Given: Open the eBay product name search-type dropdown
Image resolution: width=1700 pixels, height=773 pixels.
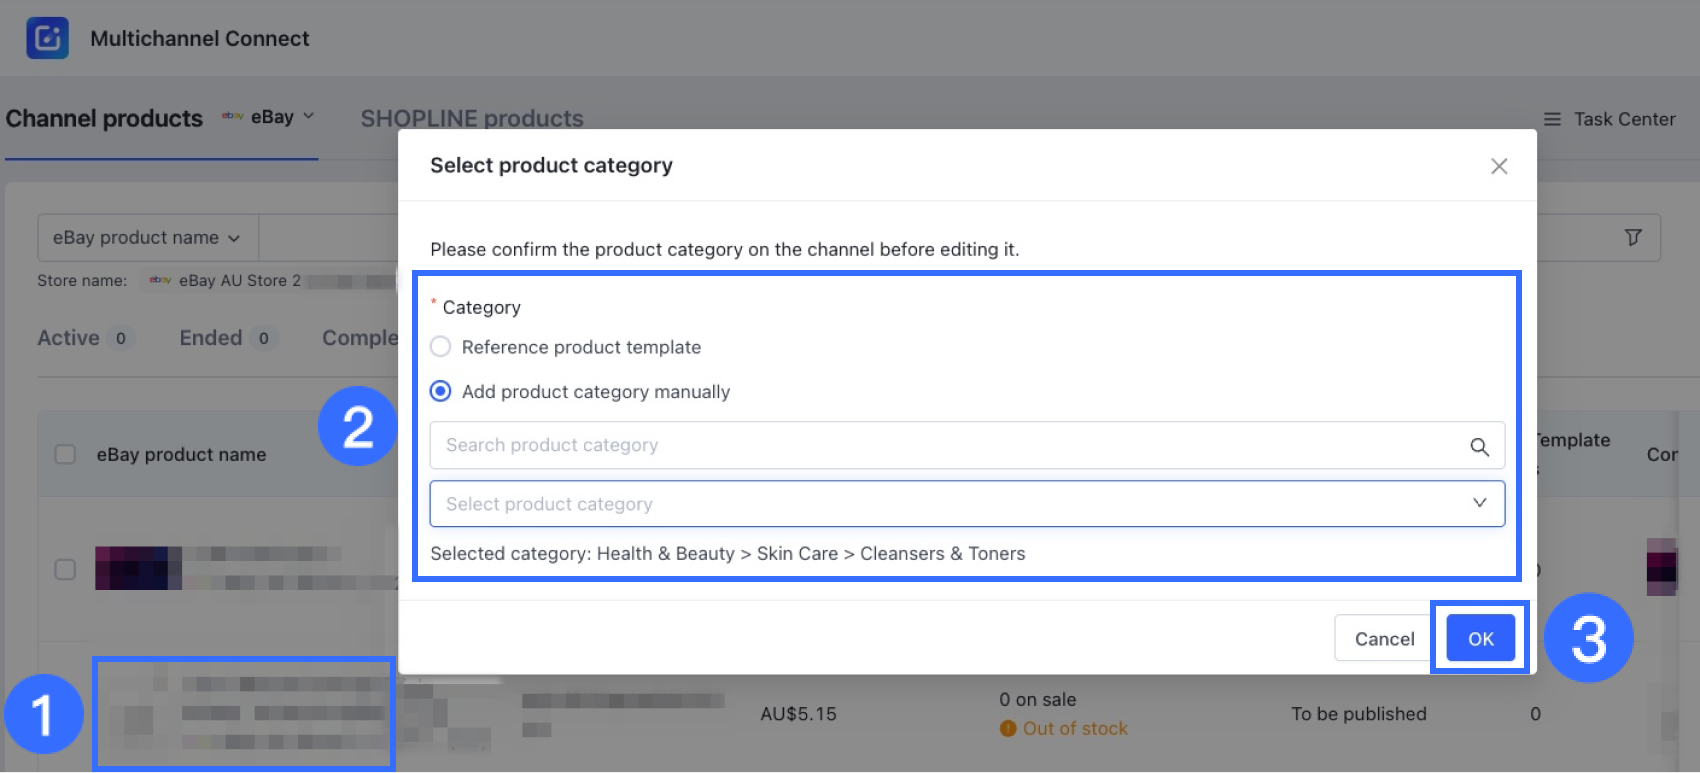Looking at the screenshot, I should tap(146, 238).
